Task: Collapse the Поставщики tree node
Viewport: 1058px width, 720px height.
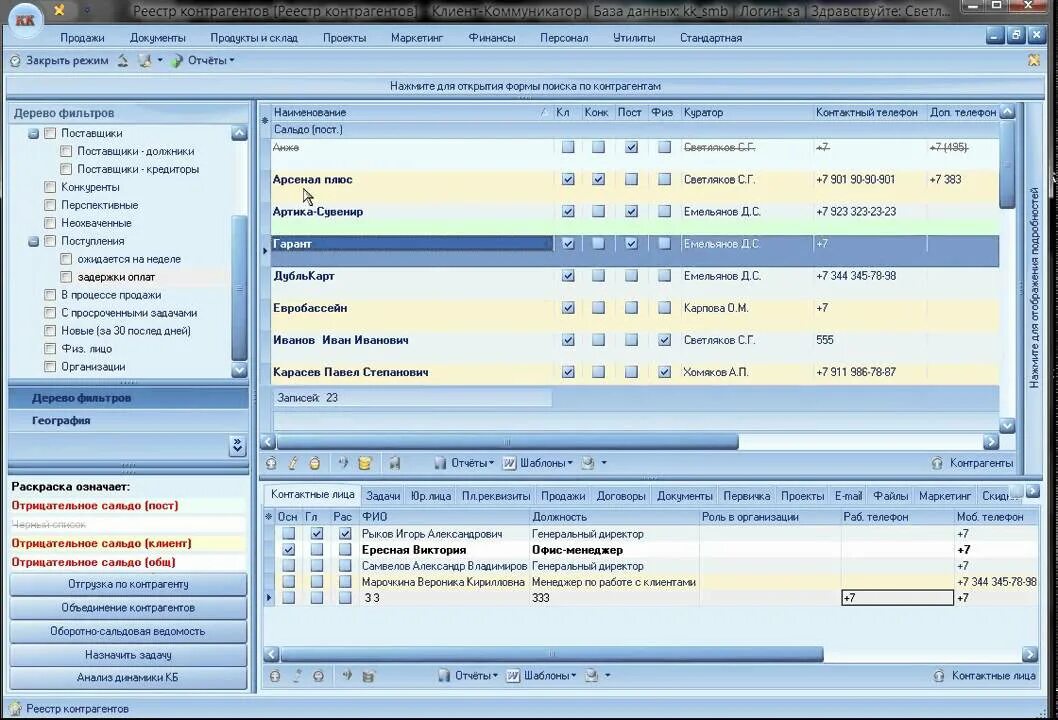Action: click(33, 134)
